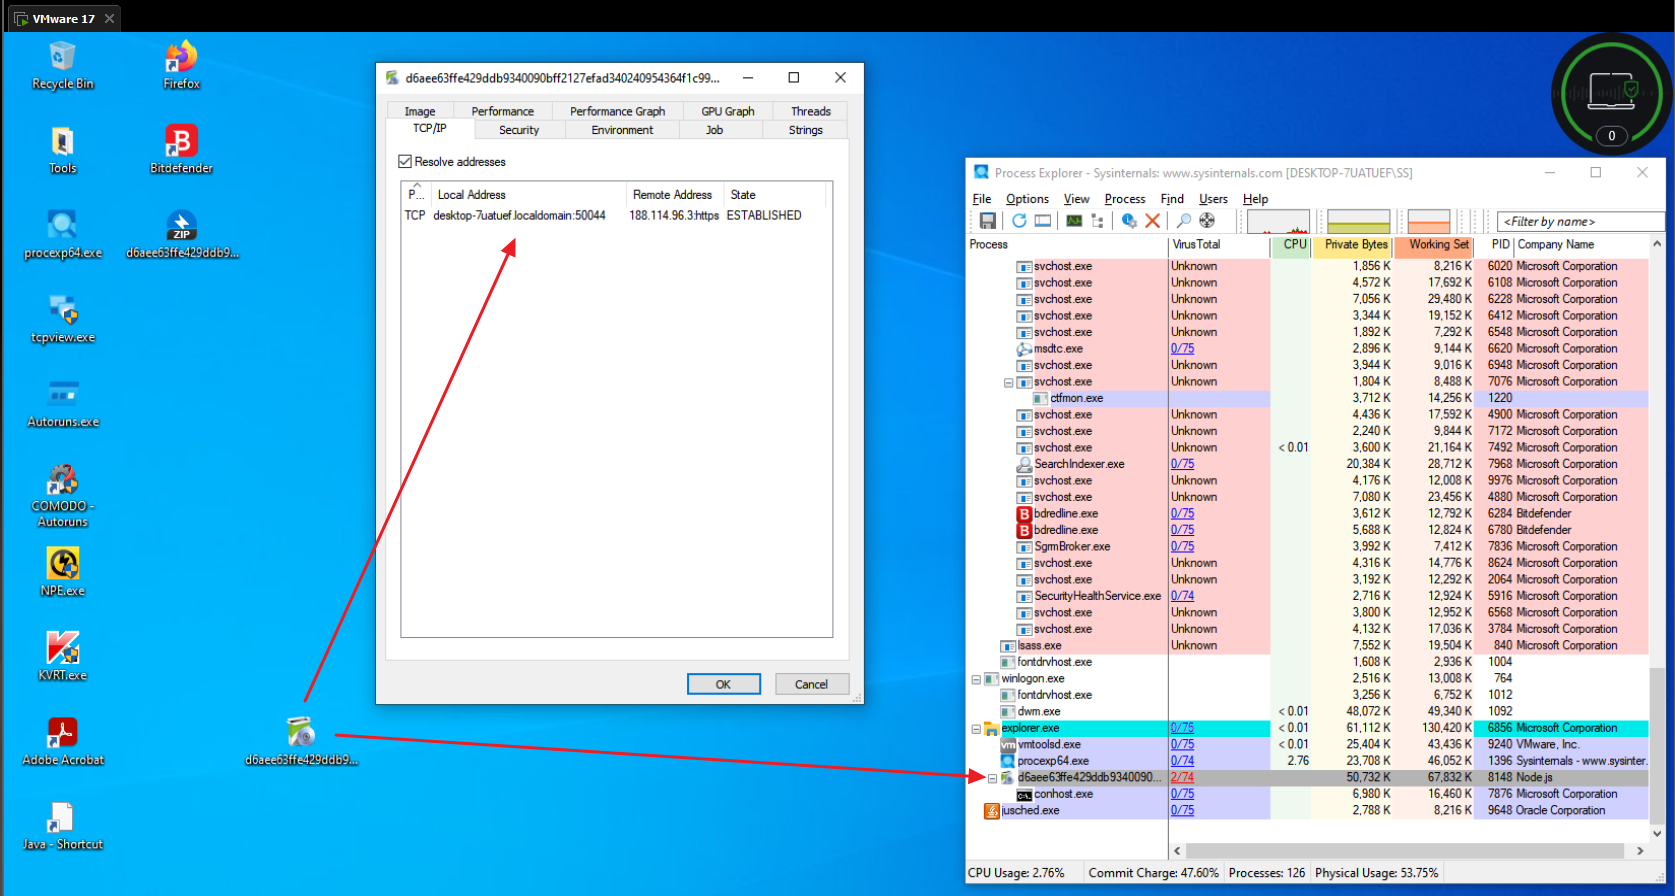
Task: Select the Adobe Acrobat desktop icon
Action: click(x=63, y=742)
